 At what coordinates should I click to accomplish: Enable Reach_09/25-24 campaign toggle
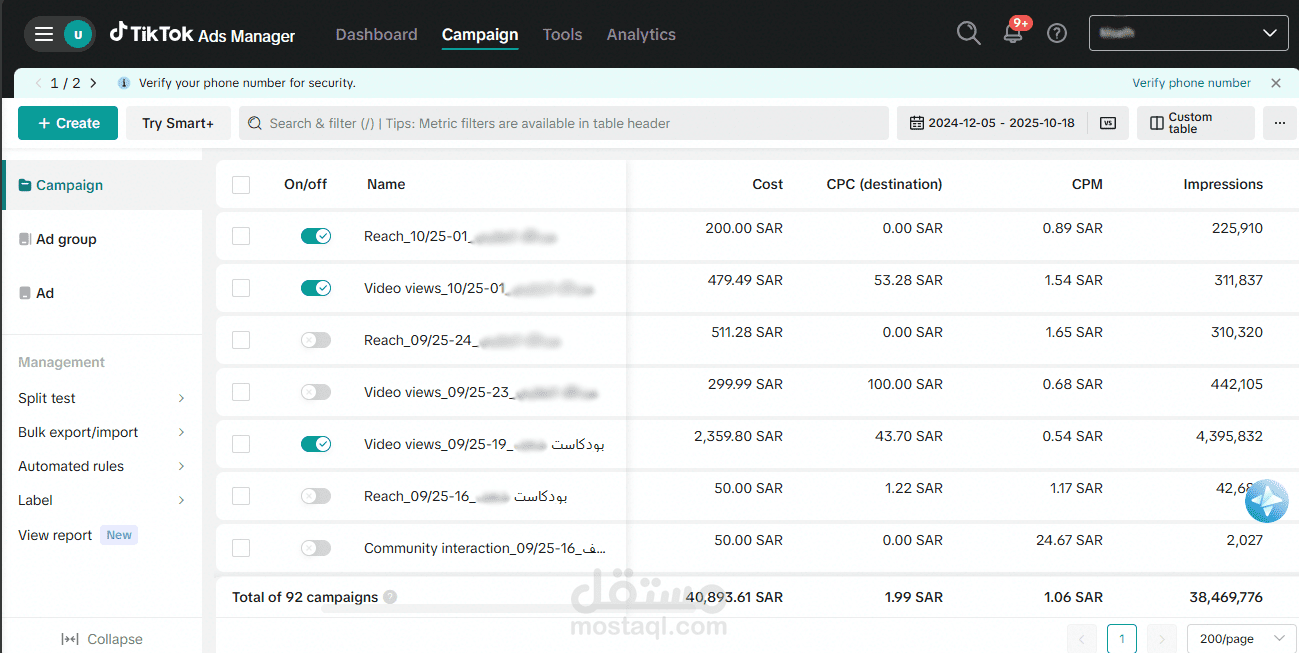[316, 340]
